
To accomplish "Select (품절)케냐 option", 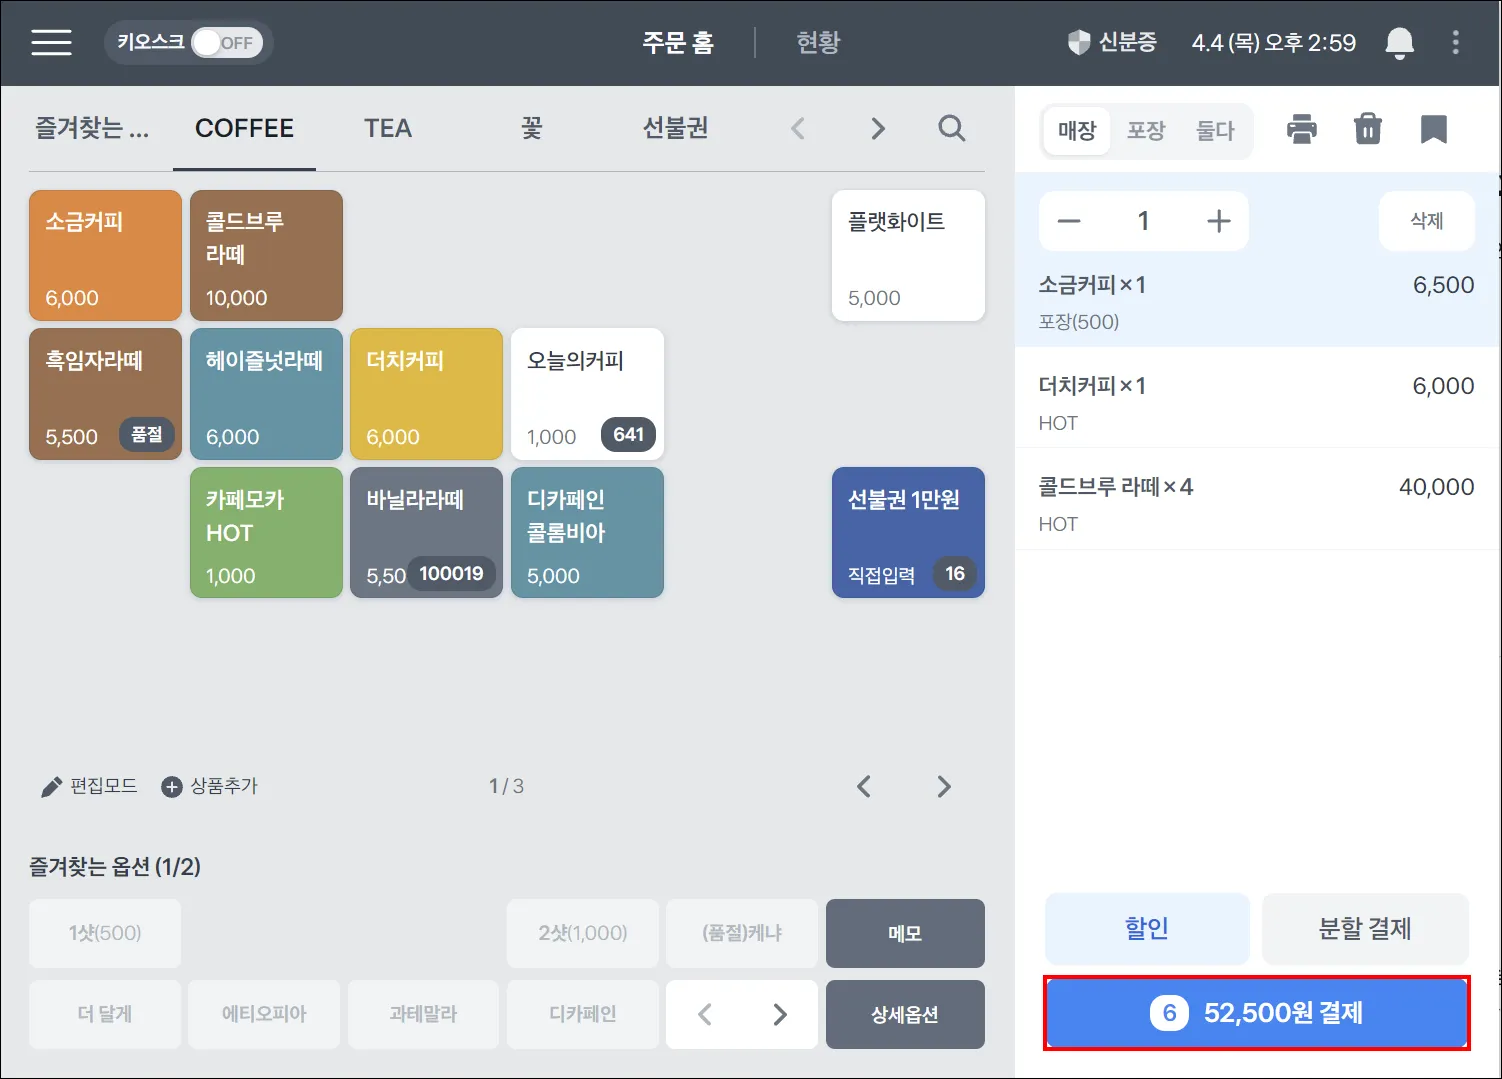I will 742,933.
